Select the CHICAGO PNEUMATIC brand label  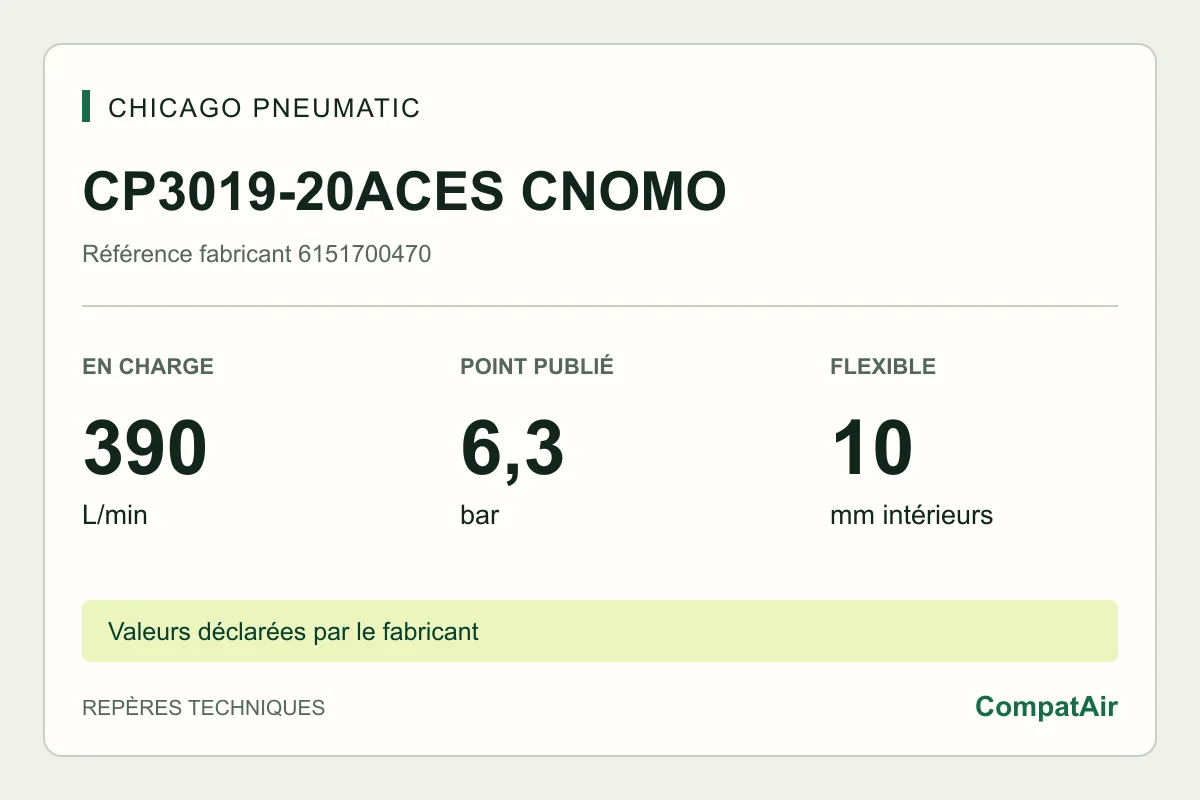pyautogui.click(x=264, y=108)
